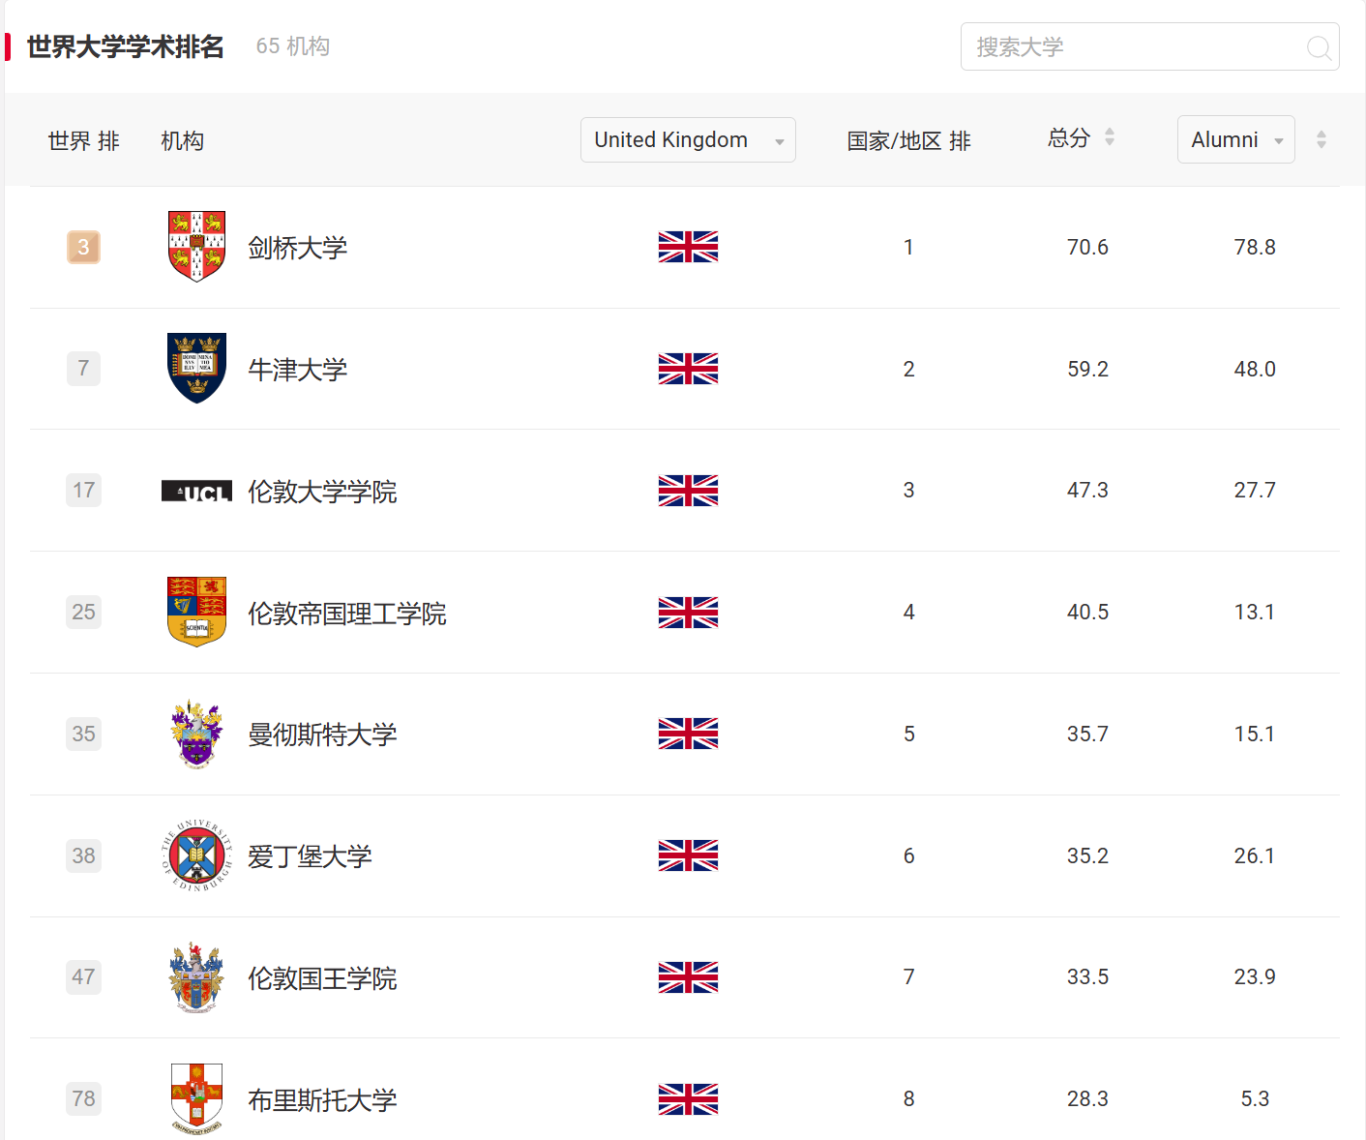Click UK flag in 伦敦国王学院 row
Viewport: 1366px width, 1140px height.
(688, 977)
